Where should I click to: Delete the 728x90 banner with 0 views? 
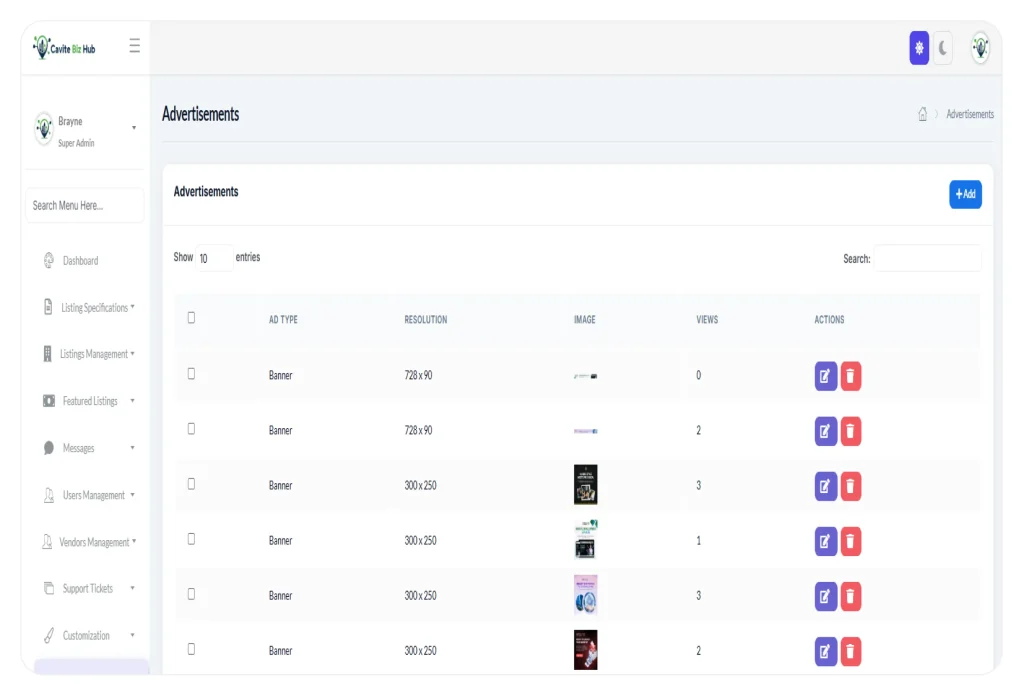850,376
